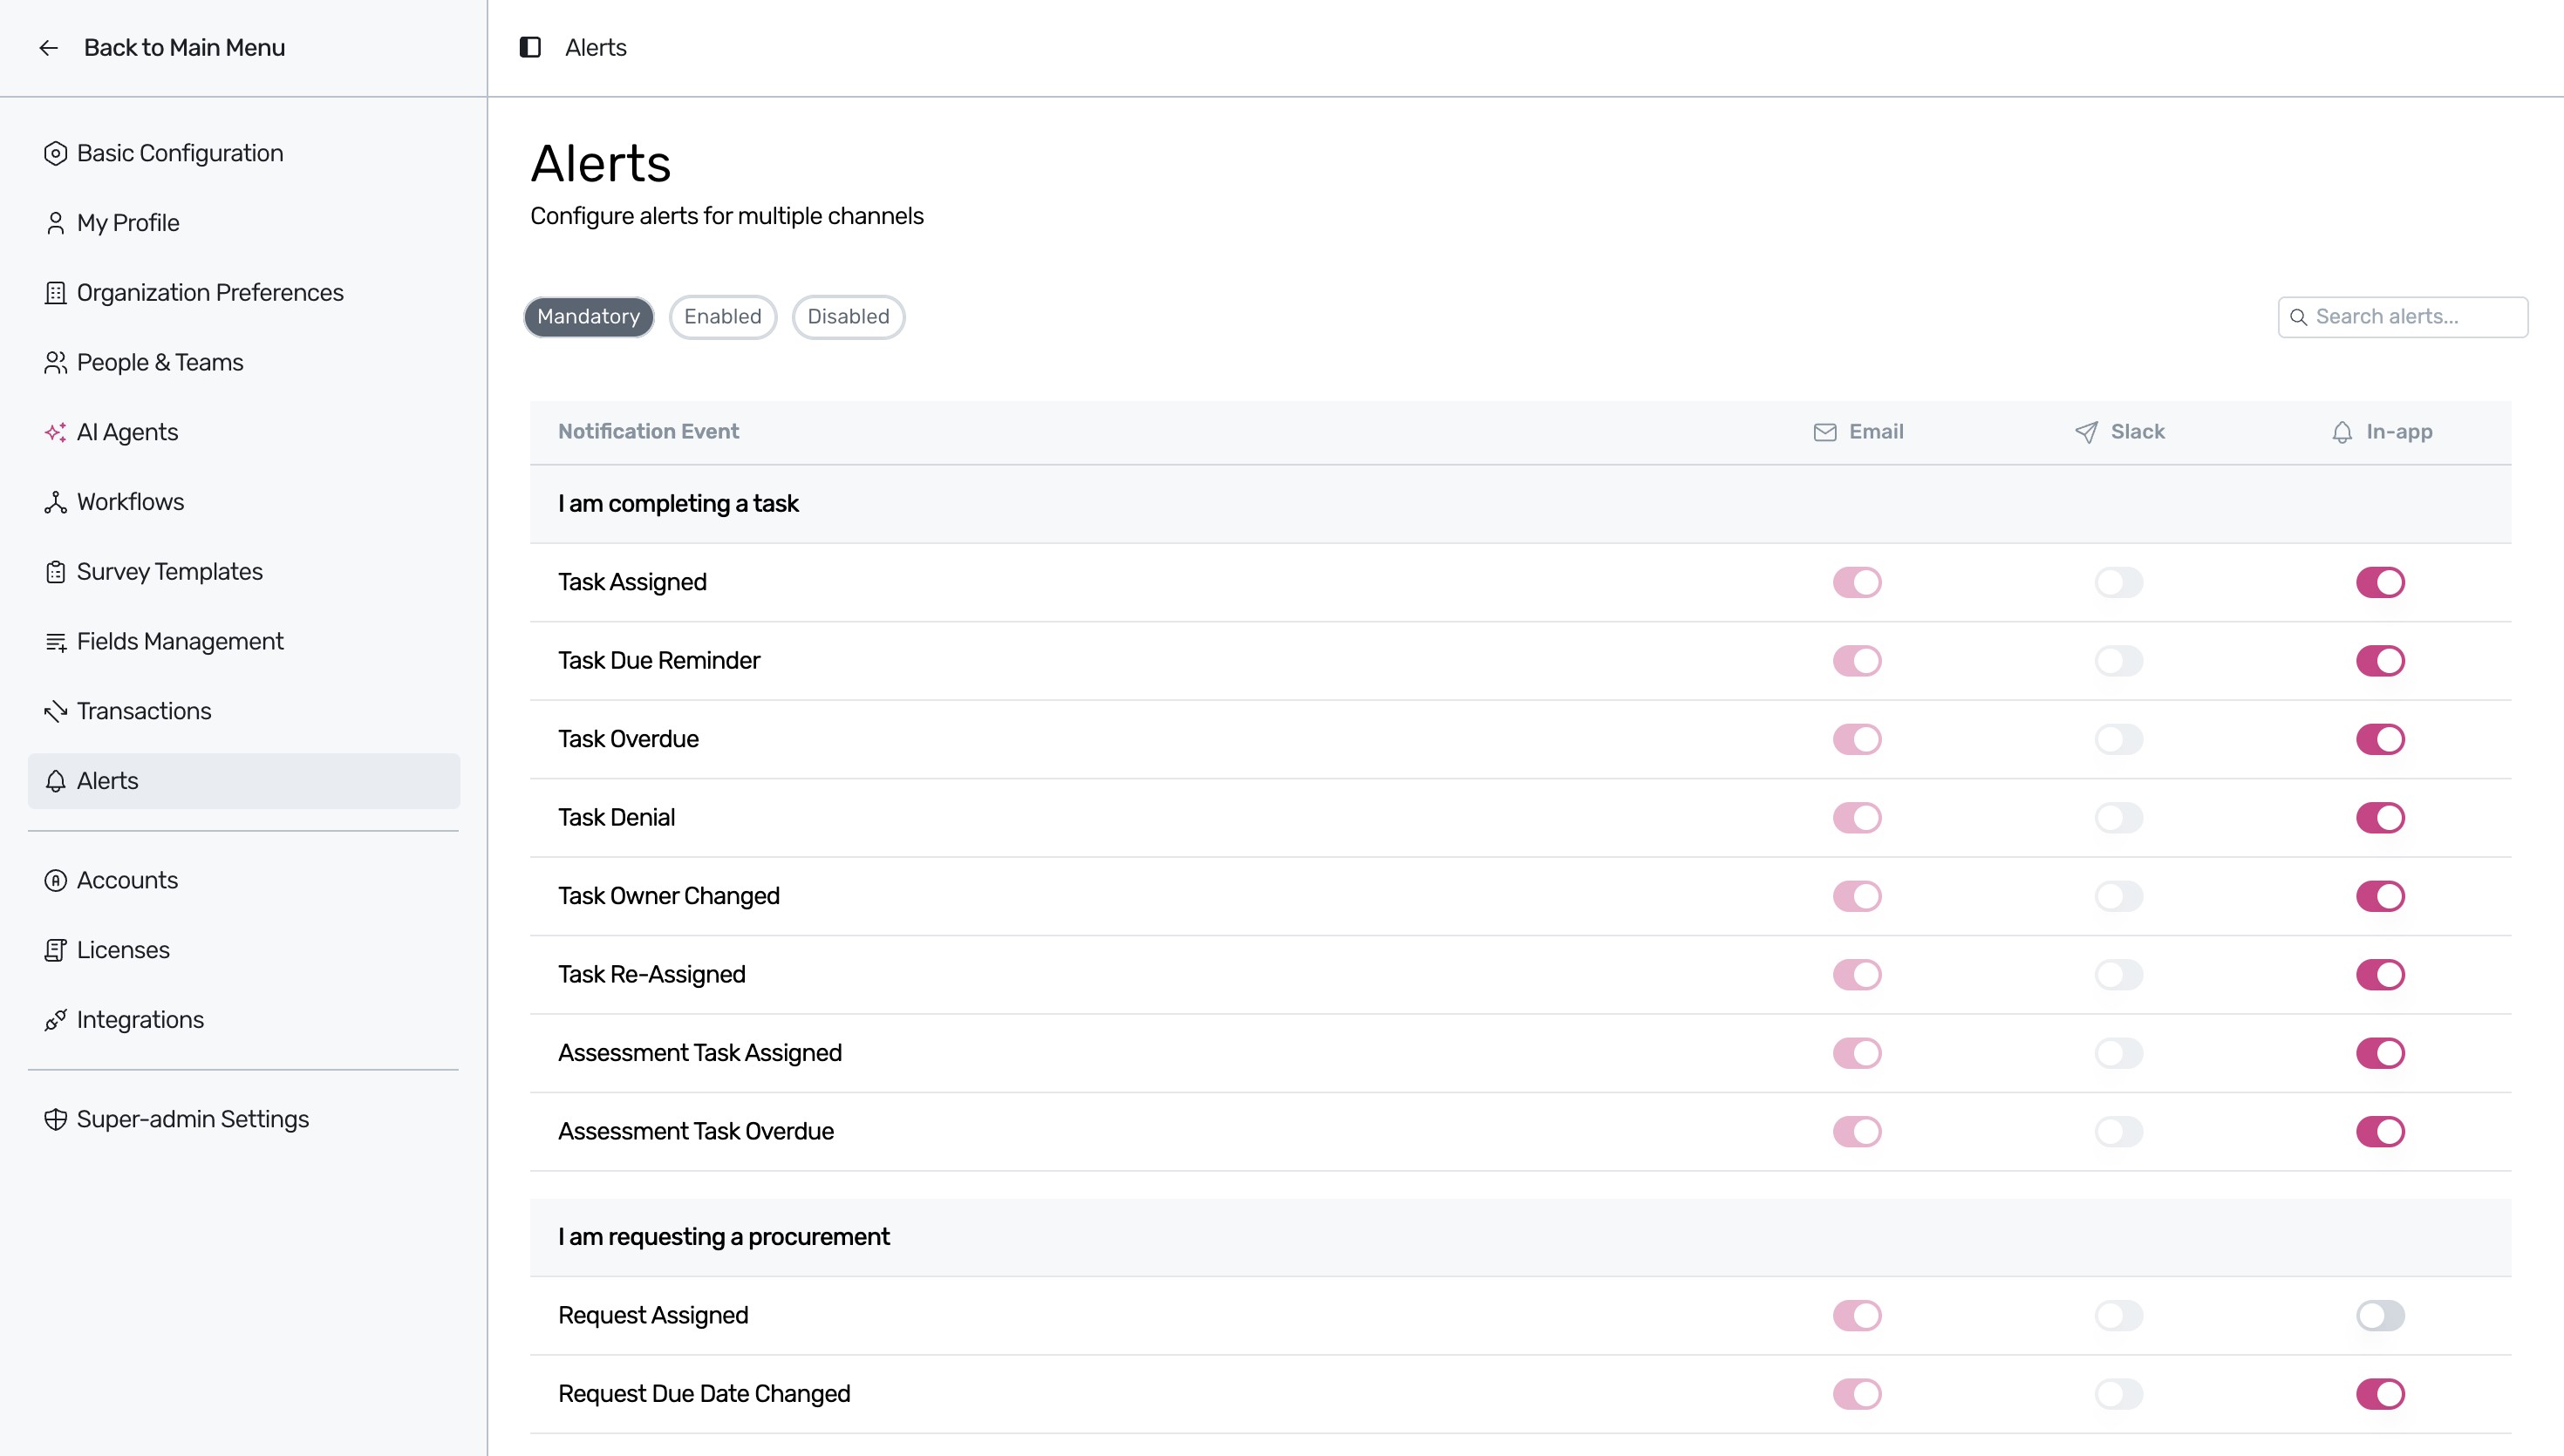Open Licenses section
The image size is (2564, 1456).
coord(244,950)
